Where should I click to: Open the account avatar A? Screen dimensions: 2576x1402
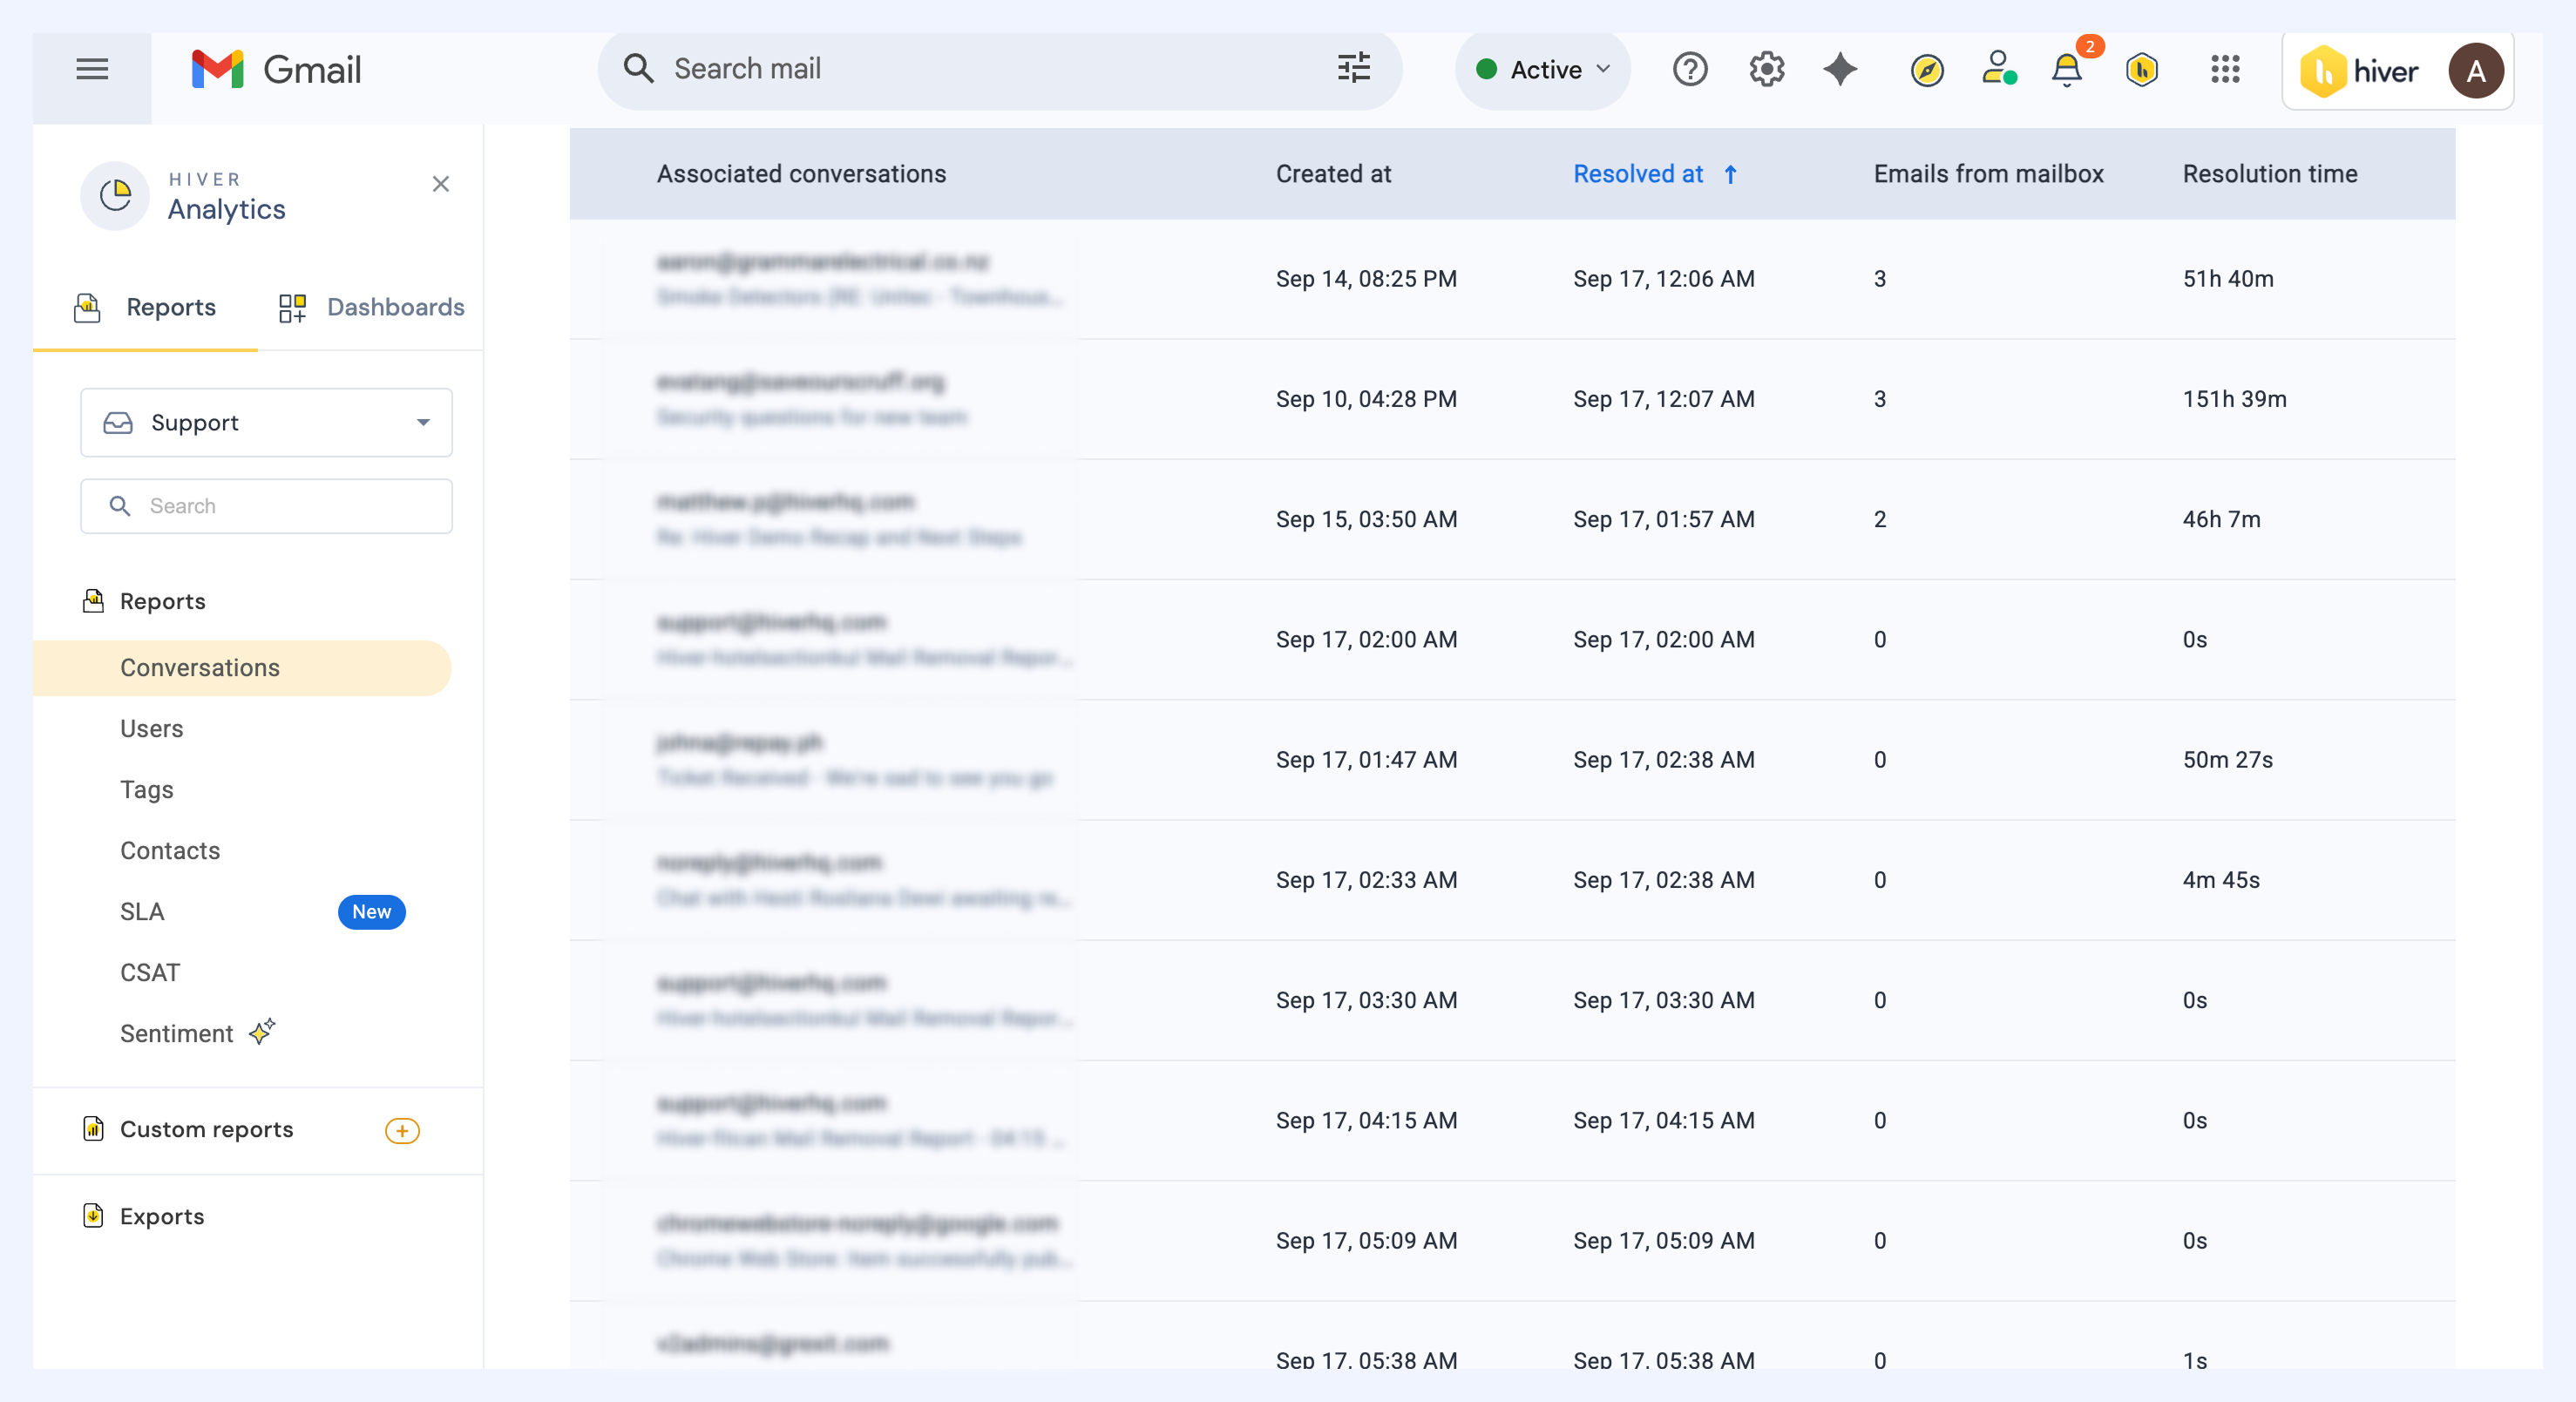(2475, 71)
